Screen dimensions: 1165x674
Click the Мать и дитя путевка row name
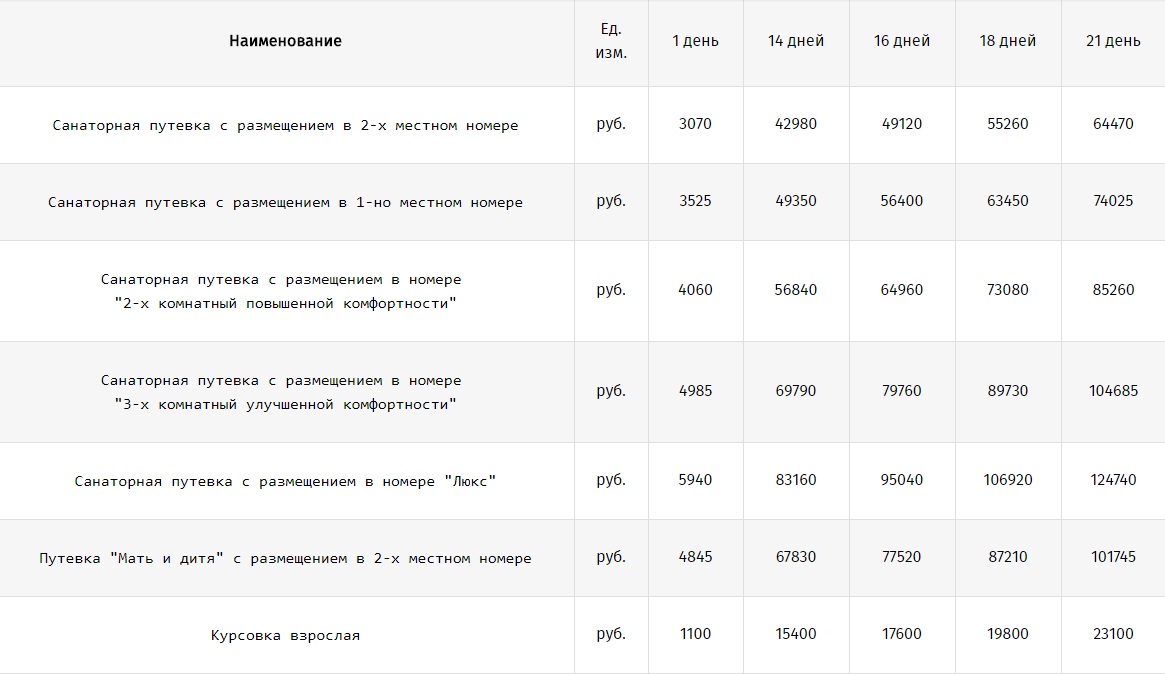click(285, 558)
